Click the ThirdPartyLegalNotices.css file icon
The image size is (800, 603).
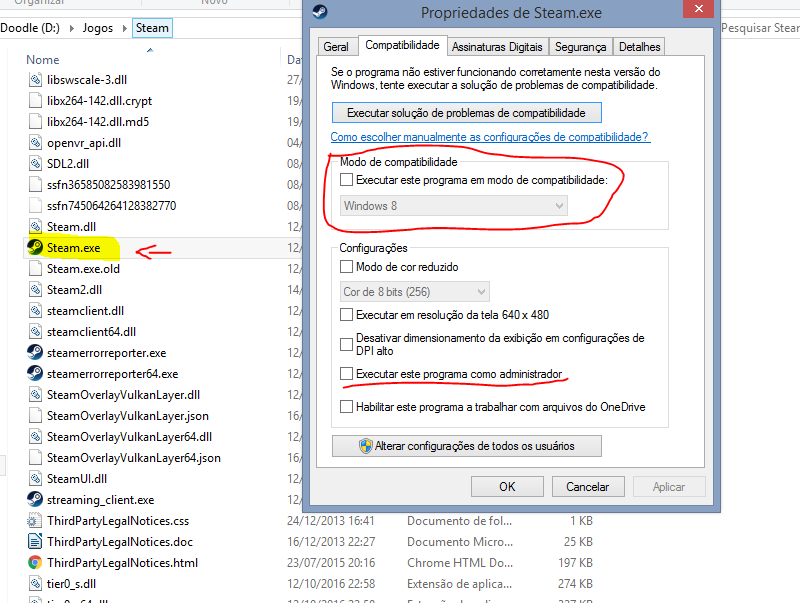pyautogui.click(x=35, y=521)
